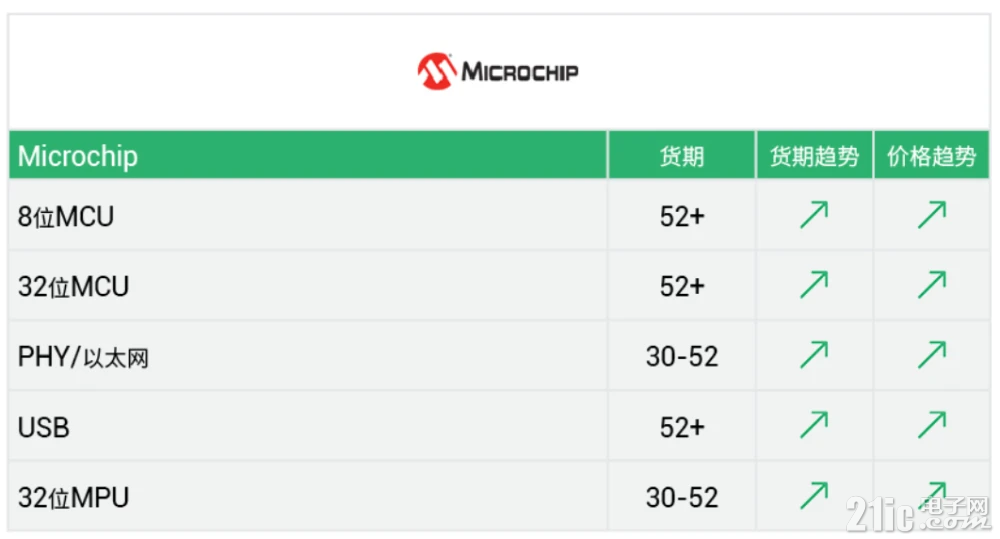Image resolution: width=1000 pixels, height=539 pixels.
Task: Select the PHY/以太网 row label
Action: click(83, 357)
